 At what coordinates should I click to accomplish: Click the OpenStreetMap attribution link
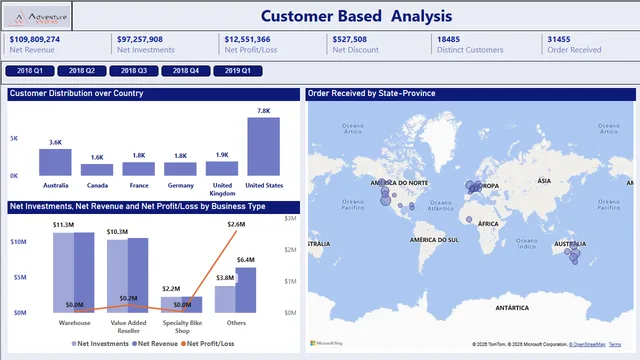(x=587, y=344)
